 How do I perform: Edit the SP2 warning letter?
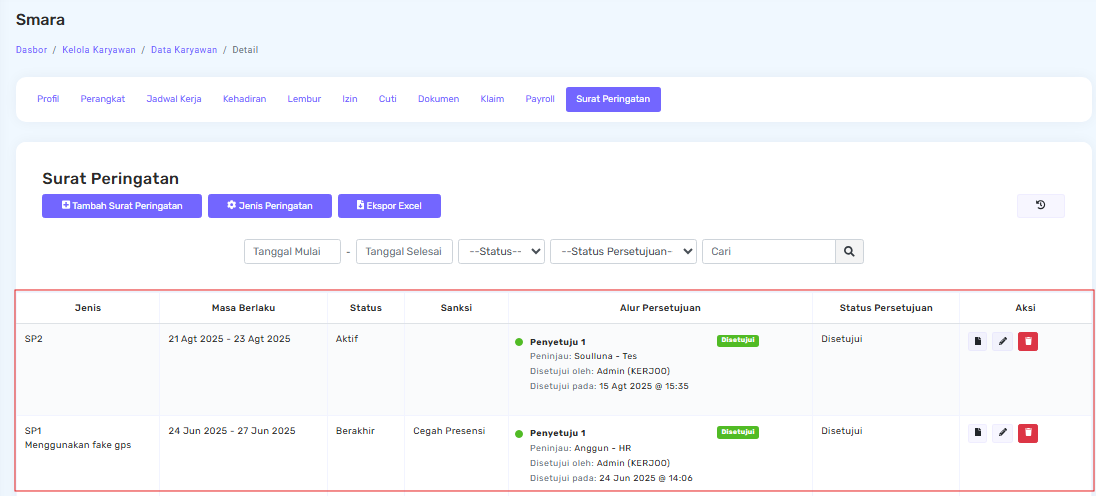click(x=1002, y=342)
